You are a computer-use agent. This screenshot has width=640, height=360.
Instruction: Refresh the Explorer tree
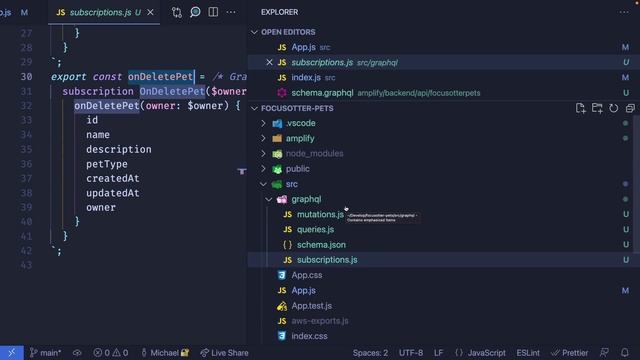tap(613, 108)
